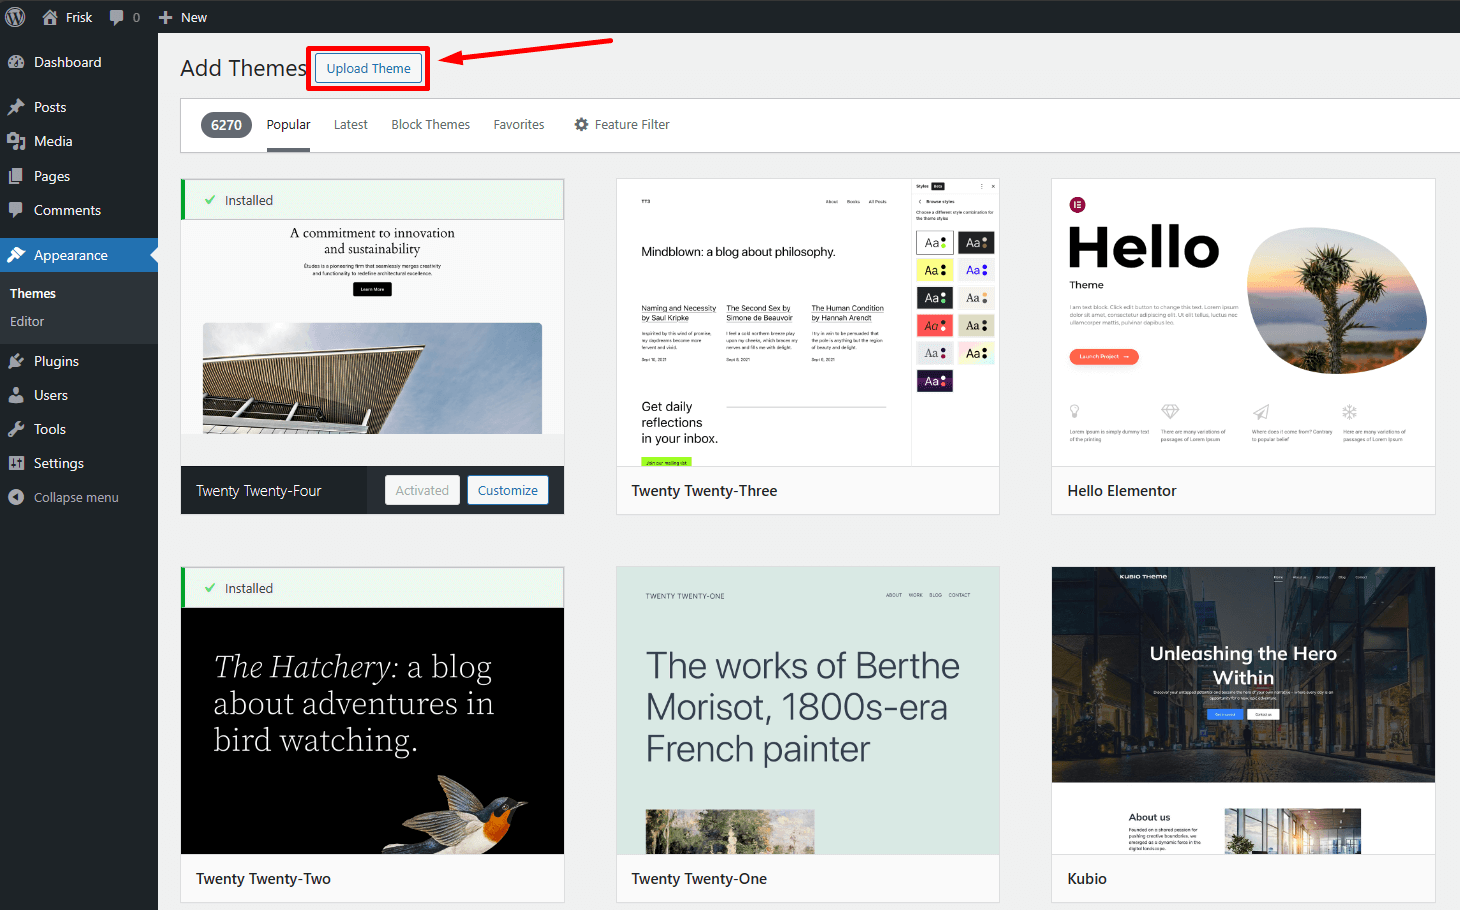Click the plus New icon in admin bar
1460x910 pixels.
pyautogui.click(x=166, y=17)
